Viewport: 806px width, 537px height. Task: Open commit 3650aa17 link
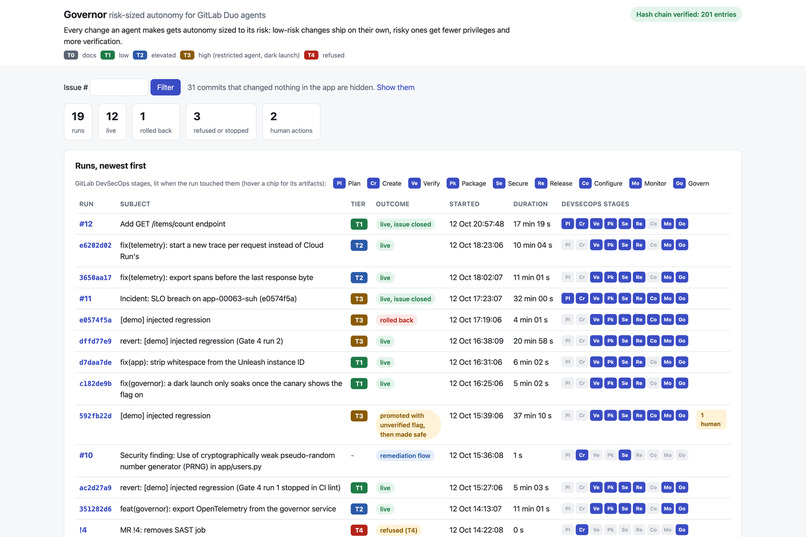pyautogui.click(x=95, y=277)
